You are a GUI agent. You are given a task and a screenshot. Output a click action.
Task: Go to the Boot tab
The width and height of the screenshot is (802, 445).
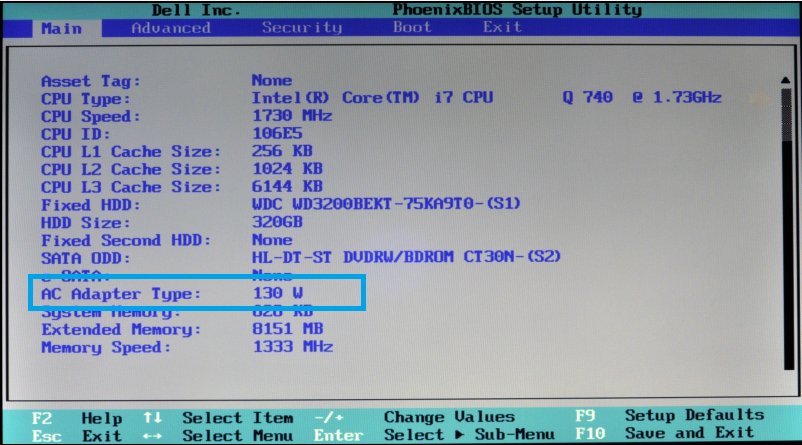(x=412, y=27)
